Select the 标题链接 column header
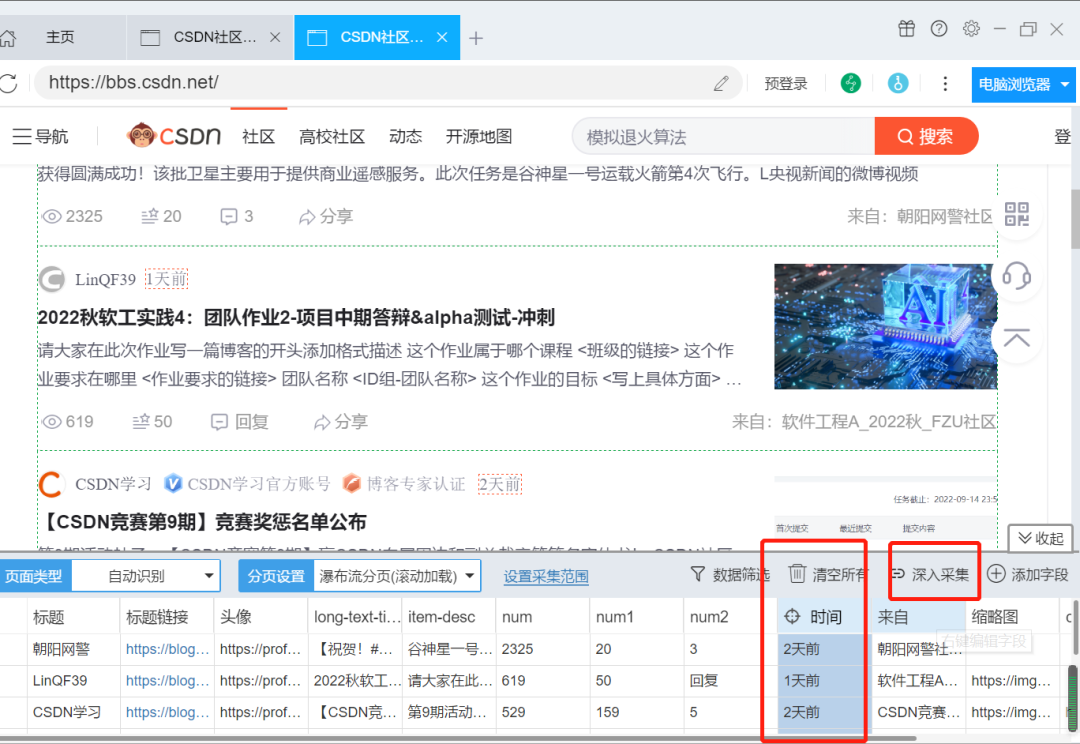Viewport: 1080px width, 744px height. point(167,617)
